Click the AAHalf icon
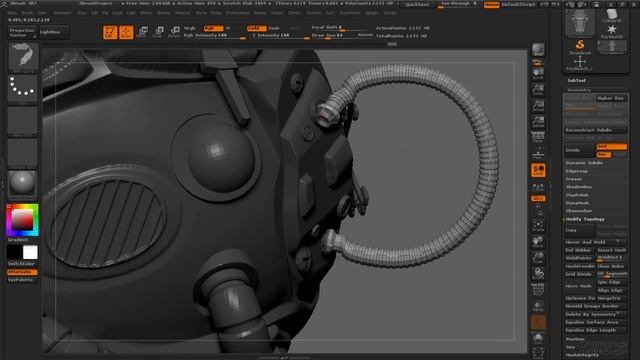The image size is (640, 360). pos(538,122)
